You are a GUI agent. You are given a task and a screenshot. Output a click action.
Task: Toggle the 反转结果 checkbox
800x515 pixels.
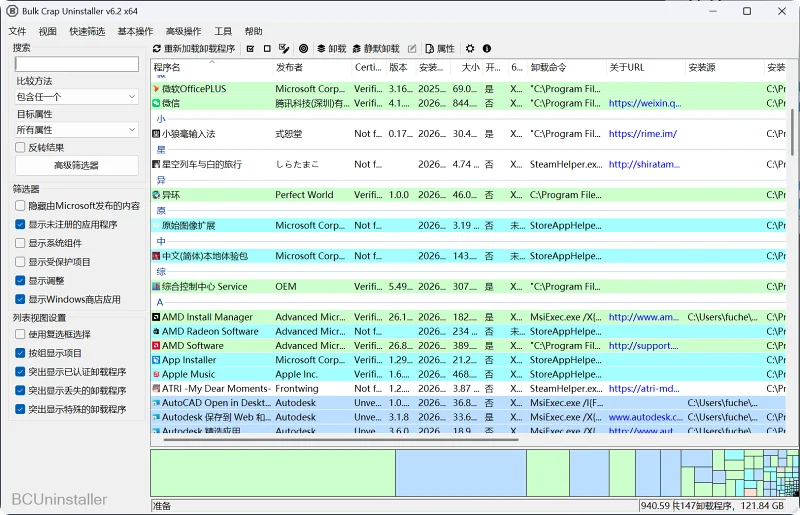(x=20, y=148)
